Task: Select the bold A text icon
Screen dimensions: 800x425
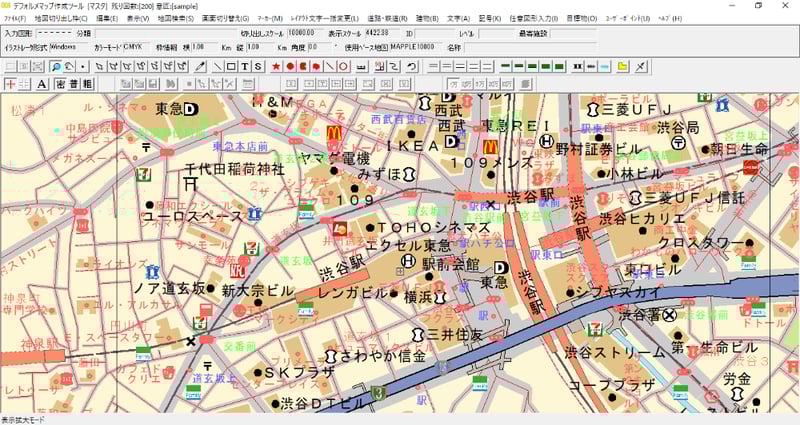Action: coord(42,83)
